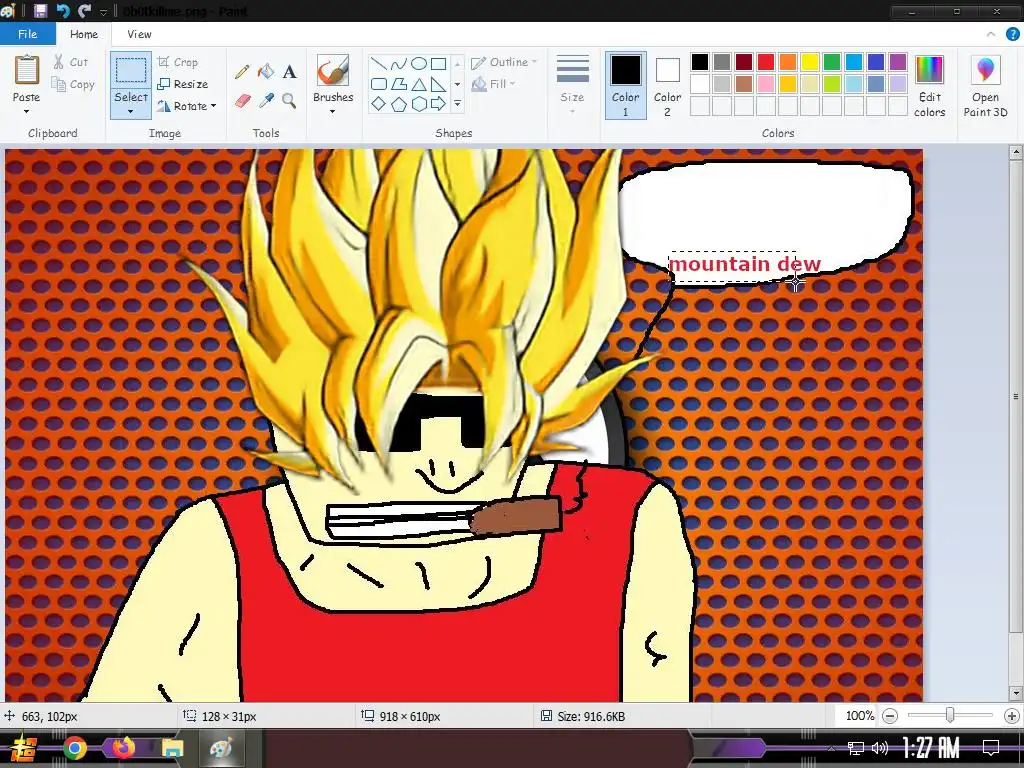Activate Color 1 foreground selector
The height and width of the screenshot is (768, 1024).
click(x=626, y=86)
